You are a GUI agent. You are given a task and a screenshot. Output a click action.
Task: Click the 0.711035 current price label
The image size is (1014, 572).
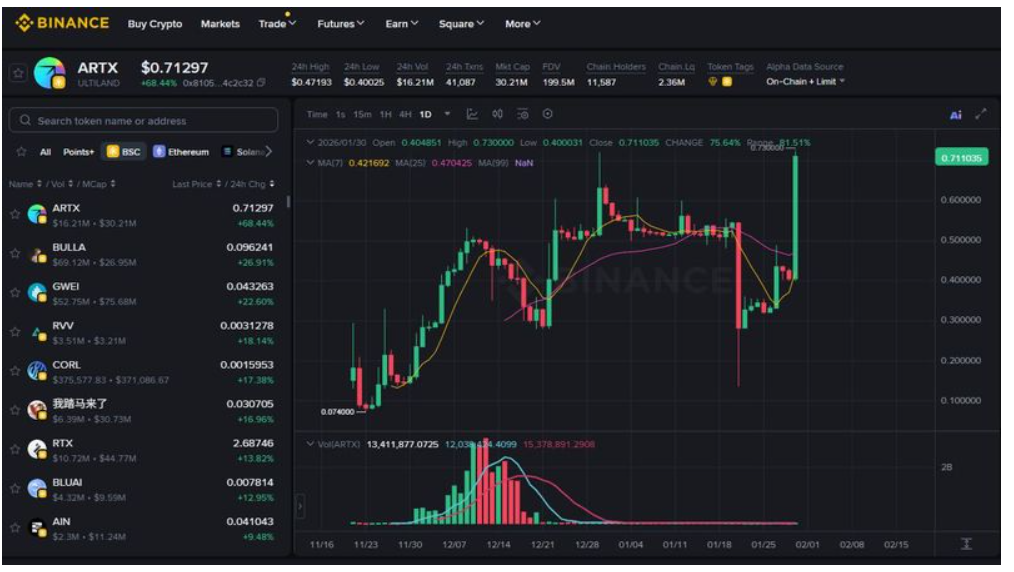coord(962,158)
